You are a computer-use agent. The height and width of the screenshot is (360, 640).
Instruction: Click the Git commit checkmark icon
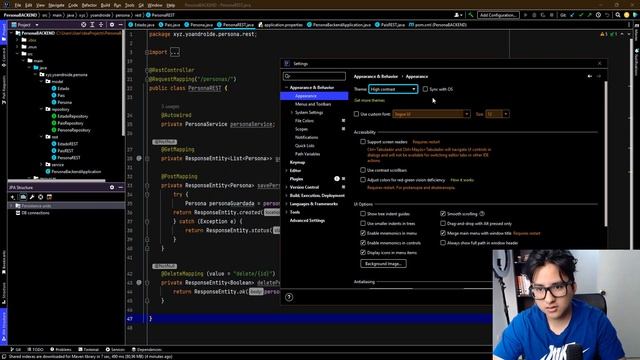click(580, 15)
